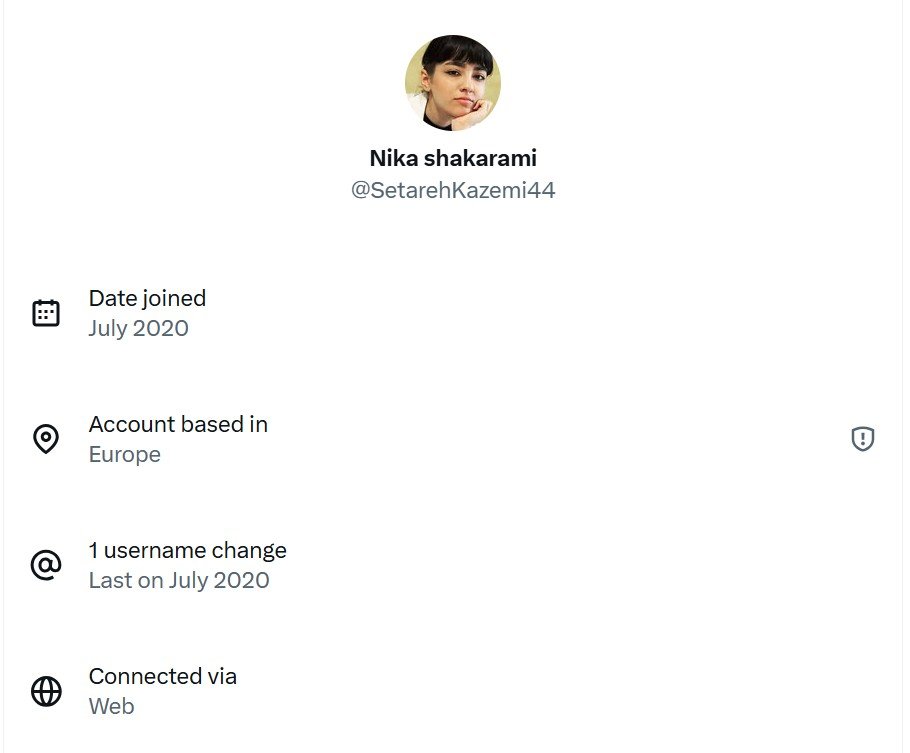Select the entire account location list row
Image resolution: width=910 pixels, height=753 pixels.
pos(500,439)
